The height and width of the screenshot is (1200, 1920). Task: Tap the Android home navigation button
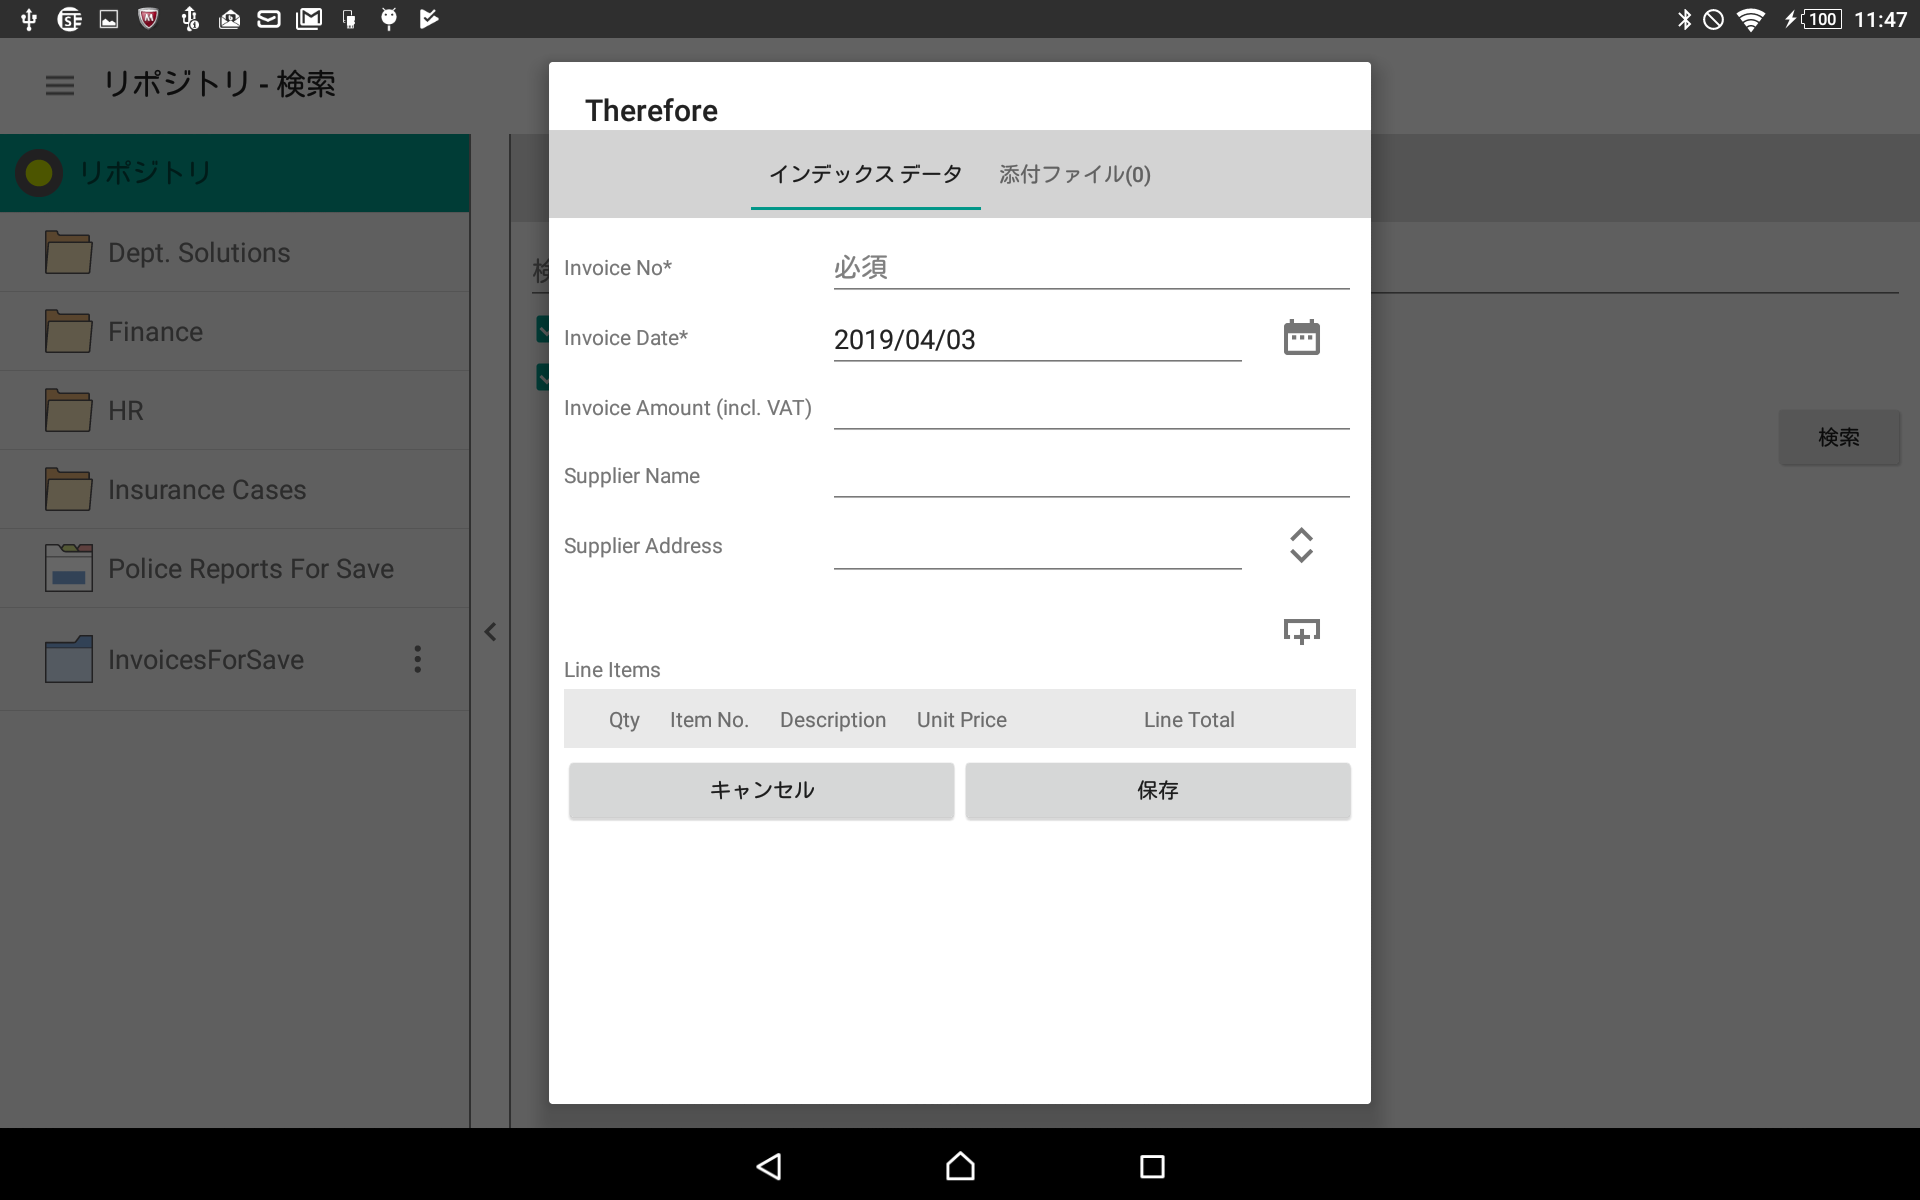pos(960,1166)
